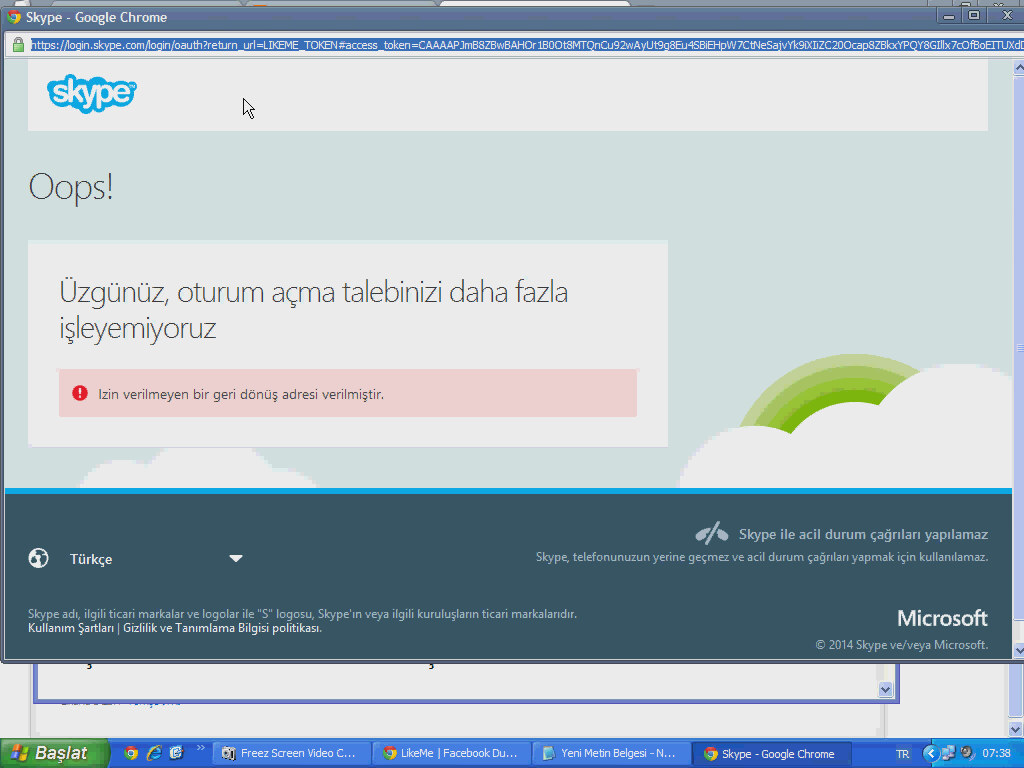Click scroll-down arrow of background window text box
The image size is (1024, 768).
click(x=886, y=689)
